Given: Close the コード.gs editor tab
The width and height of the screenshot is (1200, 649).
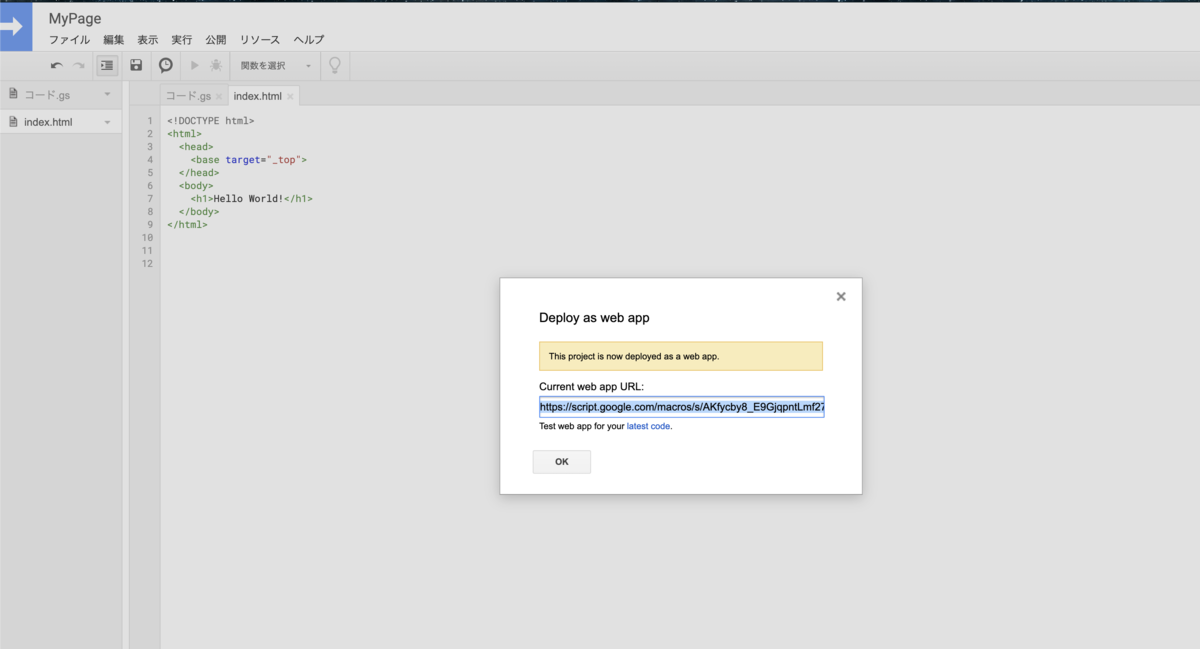Looking at the screenshot, I should coord(219,97).
